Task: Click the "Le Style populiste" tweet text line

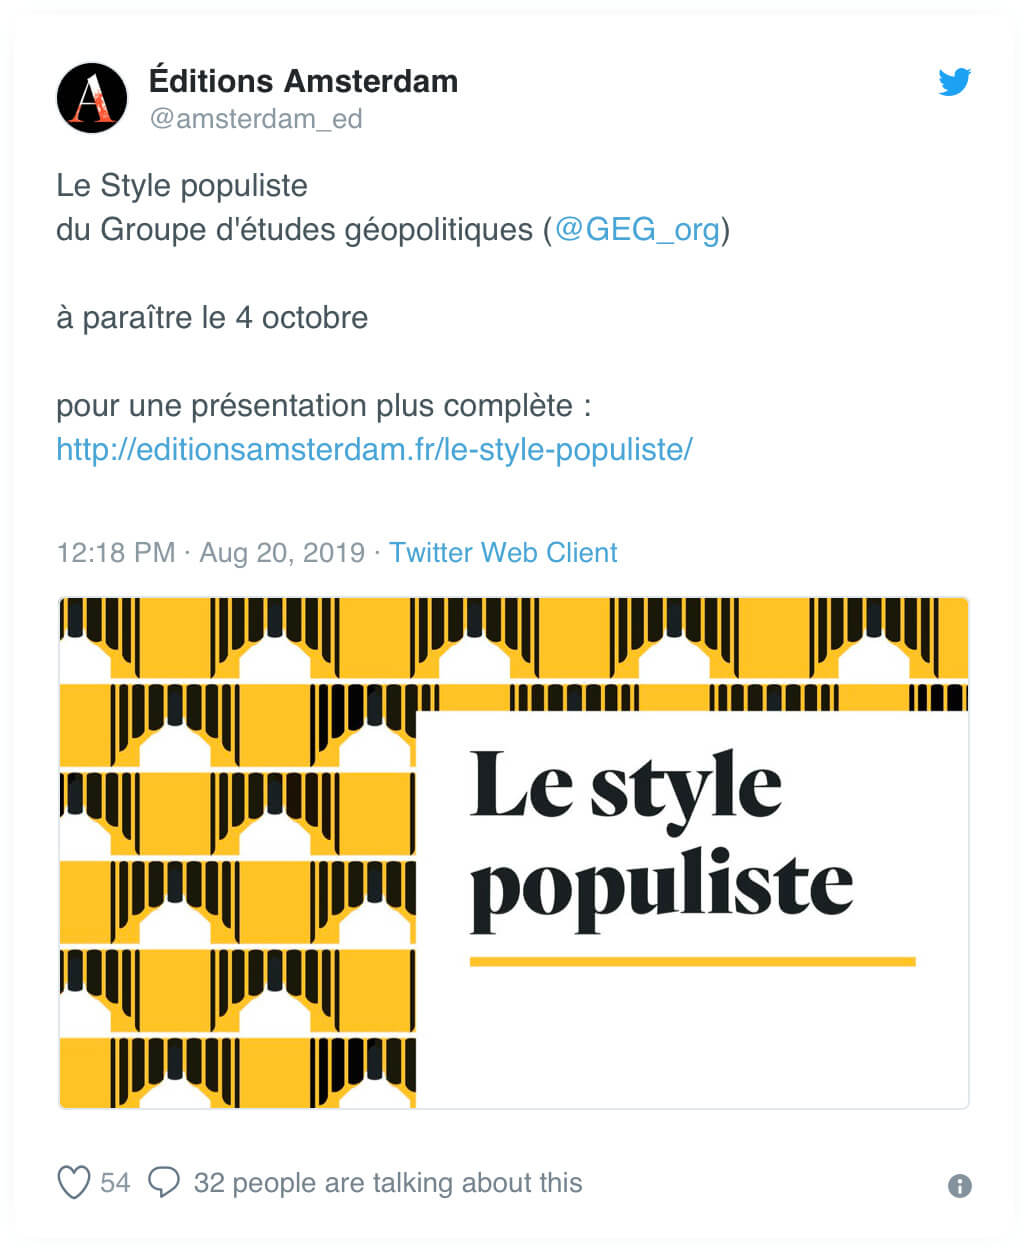Action: [x=182, y=186]
